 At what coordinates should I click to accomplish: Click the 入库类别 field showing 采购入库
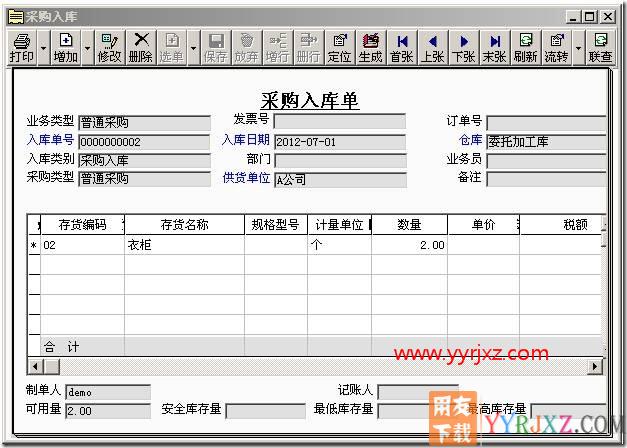[144, 160]
